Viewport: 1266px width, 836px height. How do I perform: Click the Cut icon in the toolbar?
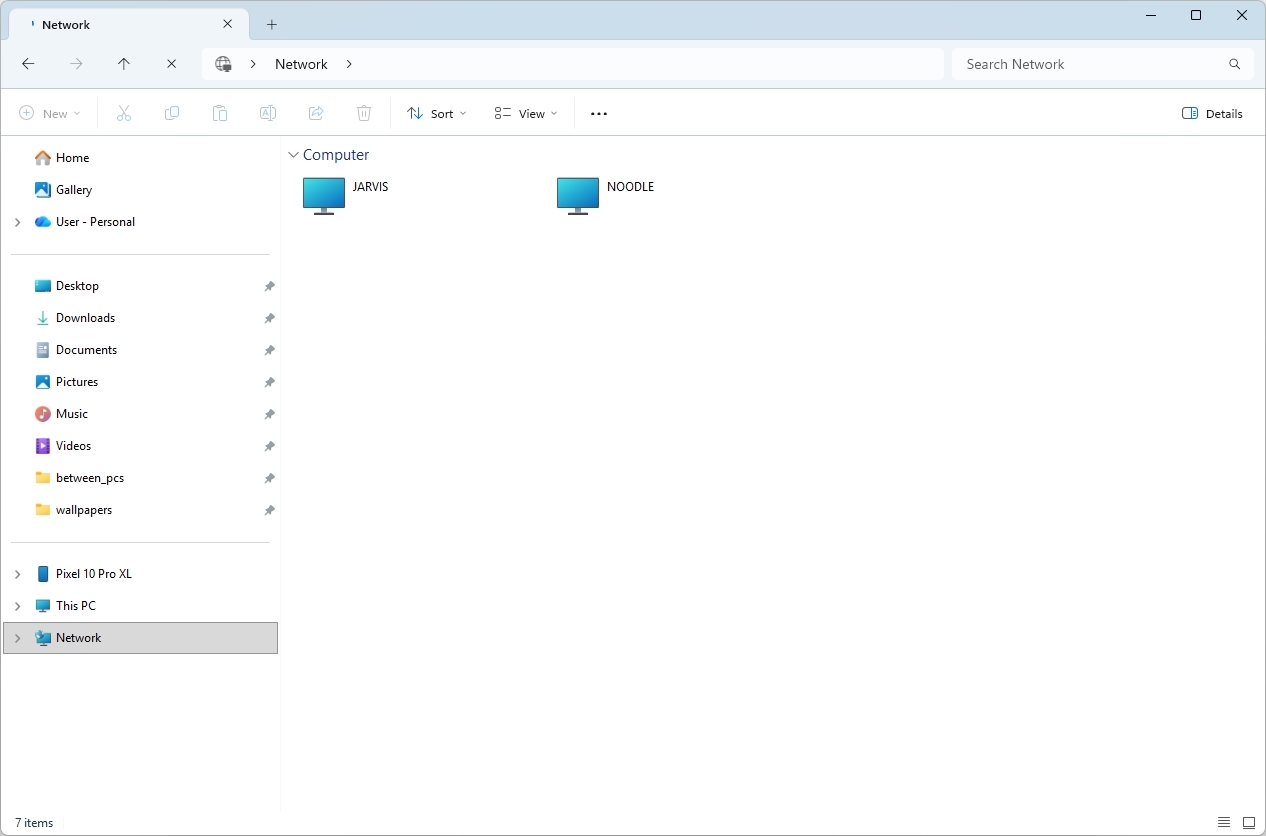point(124,113)
